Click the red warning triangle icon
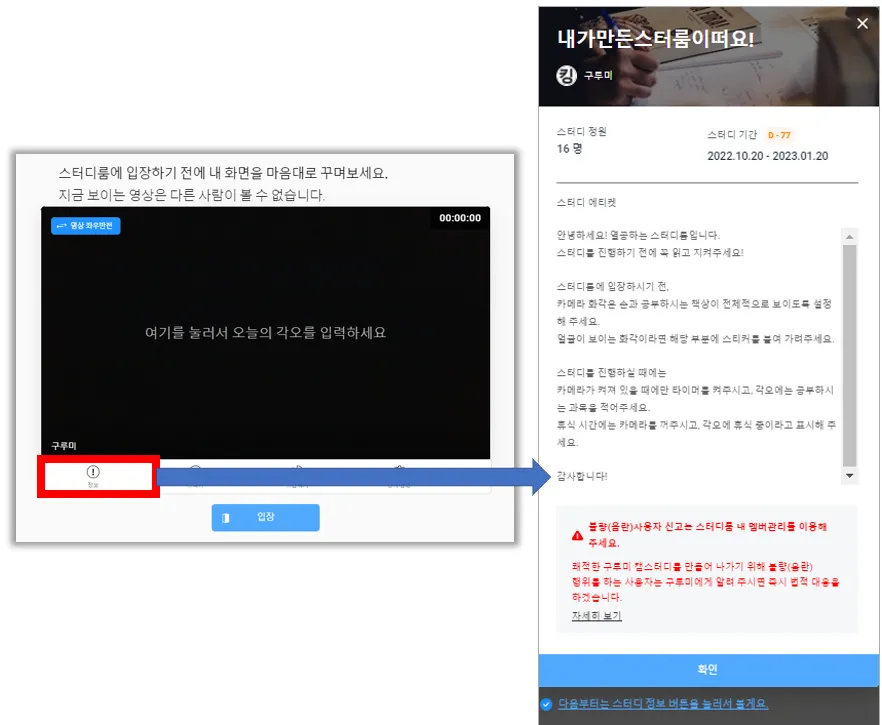Viewport: 882px width, 725px height. (577, 535)
